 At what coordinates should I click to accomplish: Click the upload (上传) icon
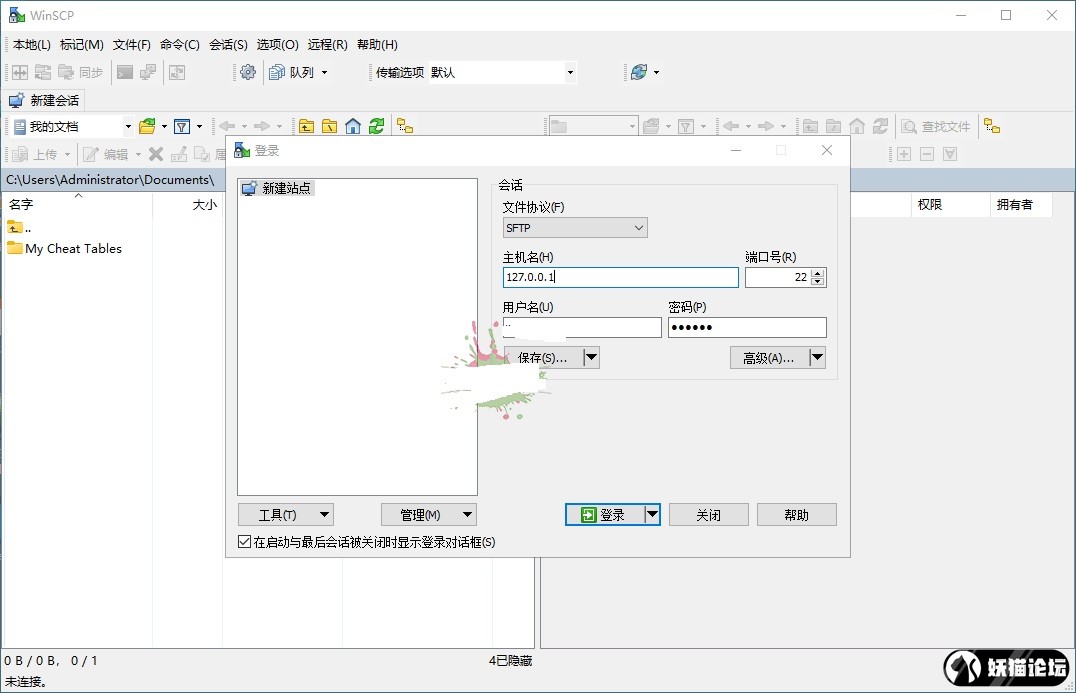(20, 154)
